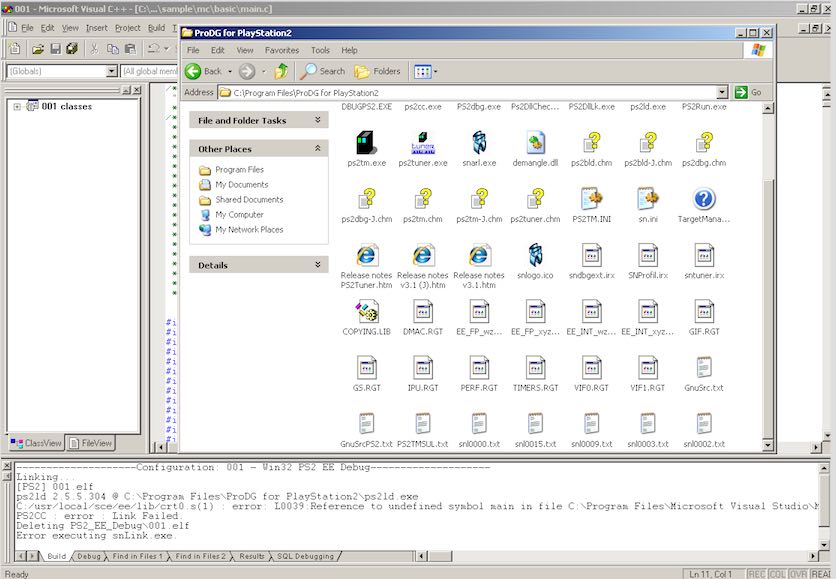Open Explorer's Help menu
The image size is (836, 579).
click(x=349, y=50)
